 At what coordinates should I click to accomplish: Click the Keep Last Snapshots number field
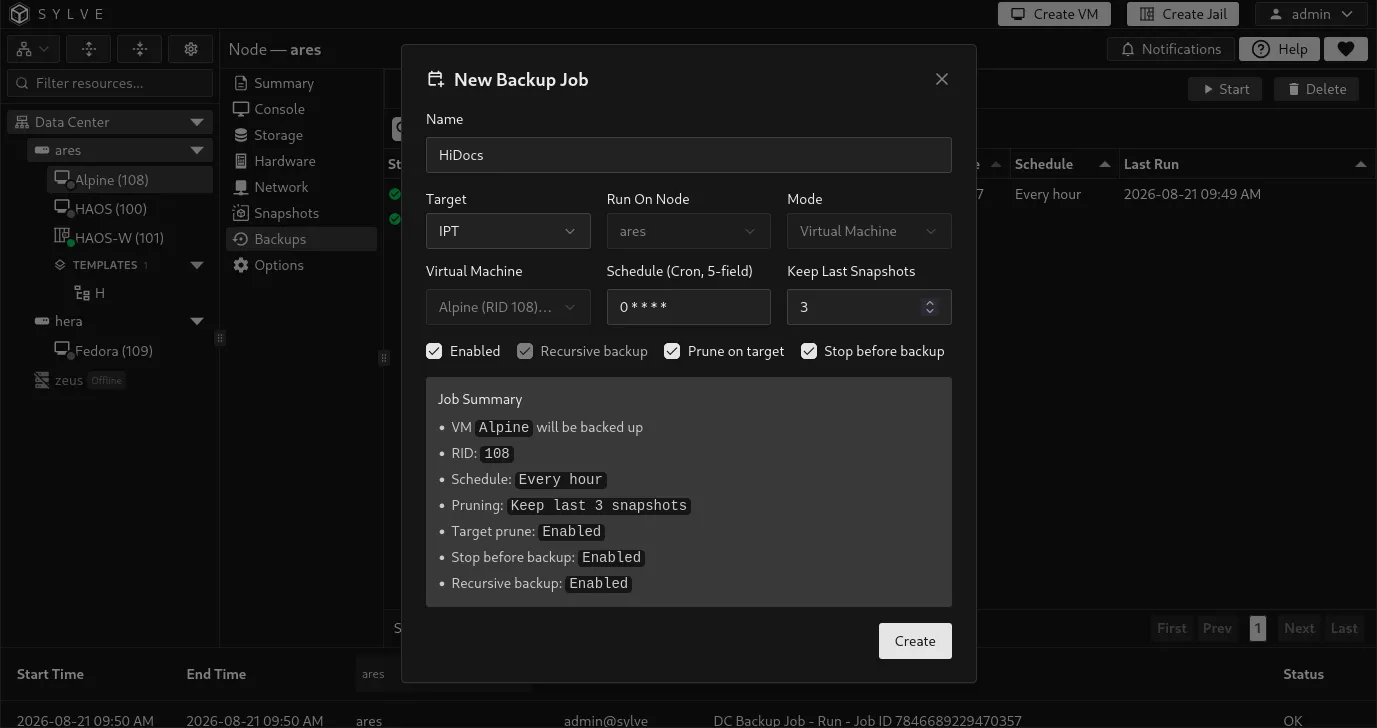click(869, 307)
